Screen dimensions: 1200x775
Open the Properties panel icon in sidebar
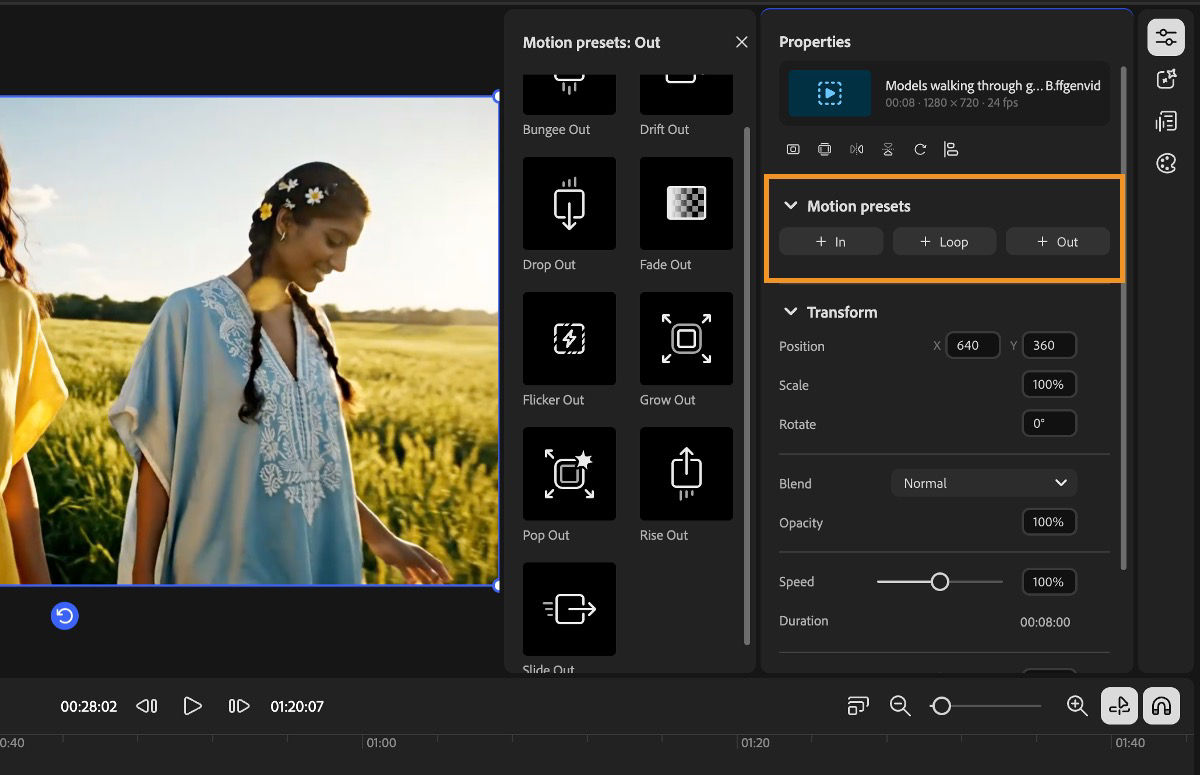click(x=1166, y=38)
